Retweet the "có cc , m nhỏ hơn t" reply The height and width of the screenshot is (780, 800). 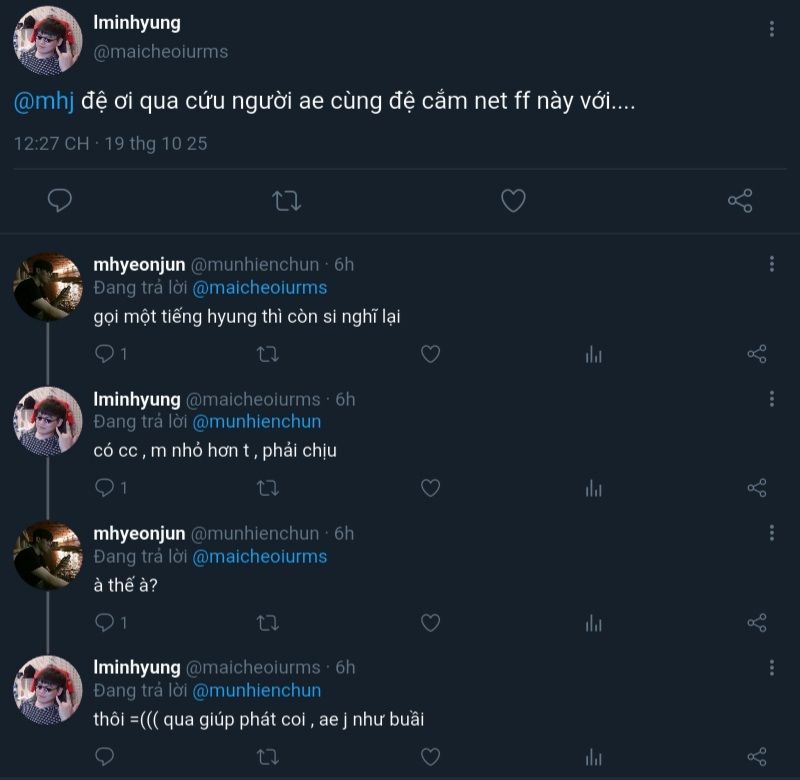coord(268,488)
